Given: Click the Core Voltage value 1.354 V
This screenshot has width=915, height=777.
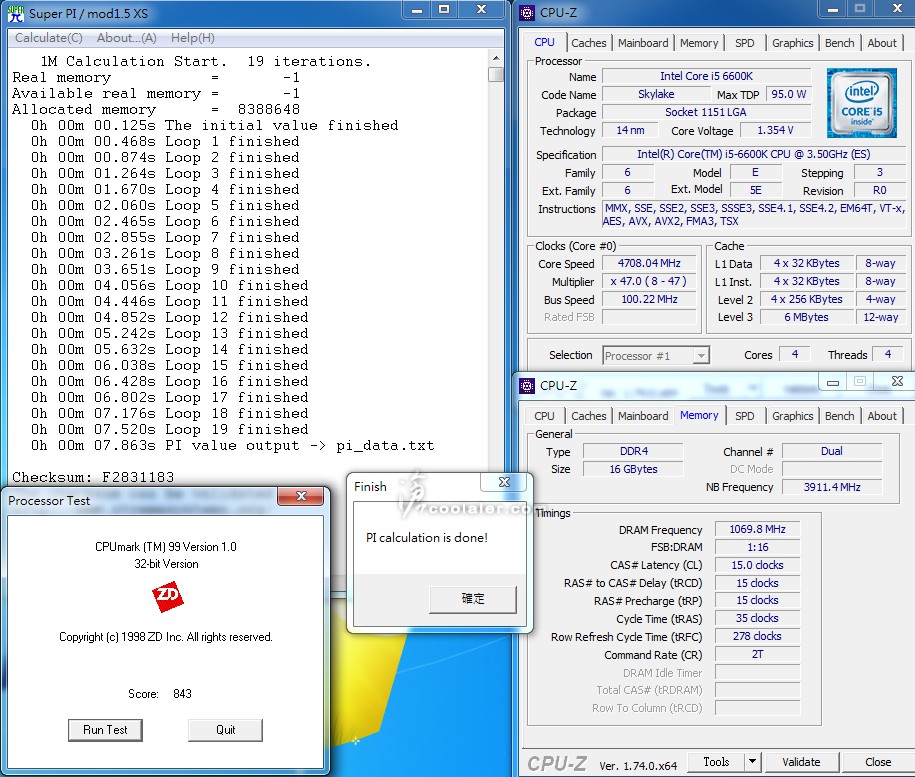Looking at the screenshot, I should click(775, 130).
